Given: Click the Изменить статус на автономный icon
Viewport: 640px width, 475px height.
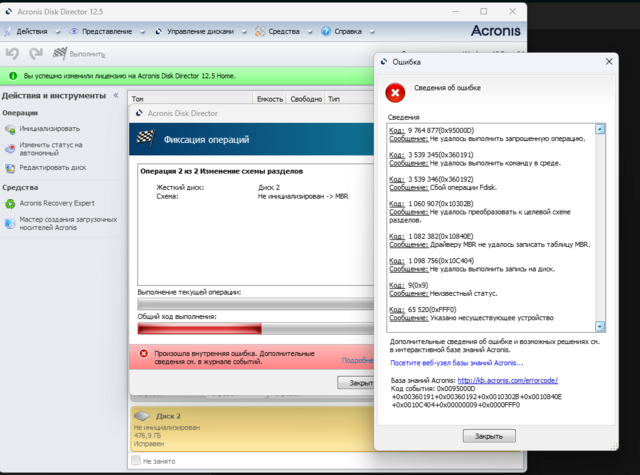Looking at the screenshot, I should [10, 148].
